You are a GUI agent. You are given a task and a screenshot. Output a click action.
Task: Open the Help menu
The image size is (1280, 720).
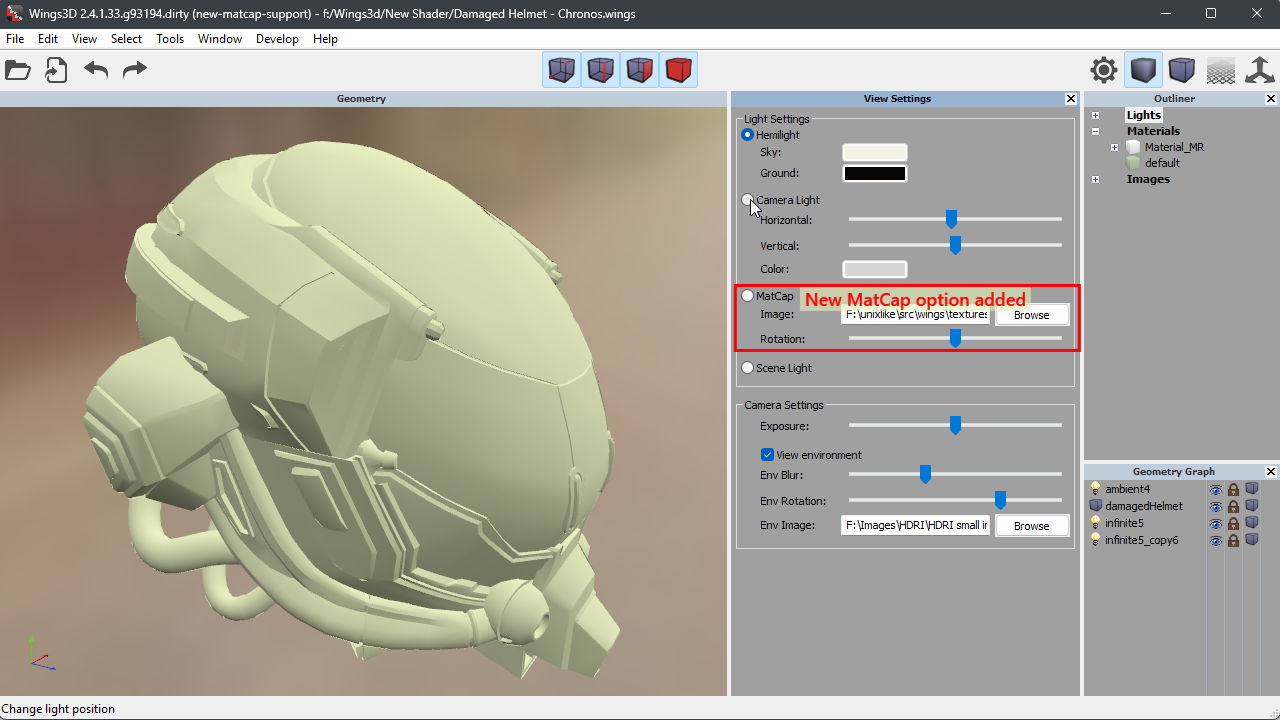point(325,39)
